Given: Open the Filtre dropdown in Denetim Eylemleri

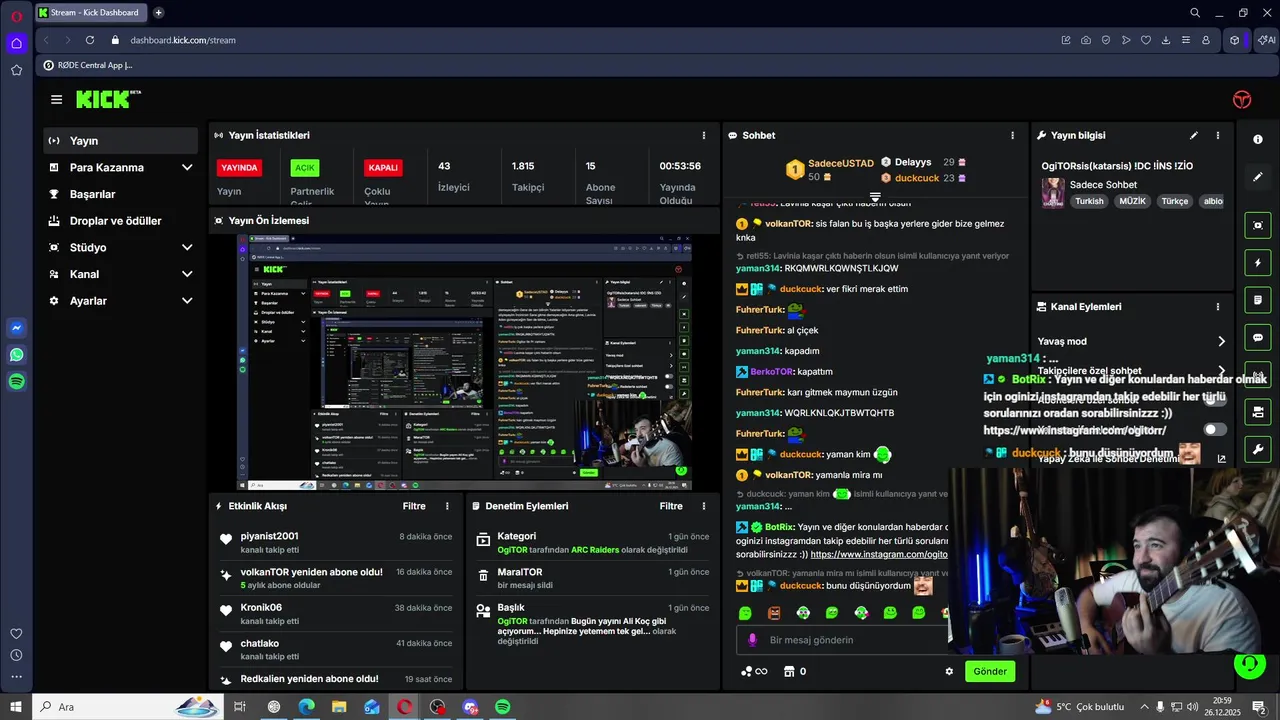Looking at the screenshot, I should pyautogui.click(x=671, y=506).
